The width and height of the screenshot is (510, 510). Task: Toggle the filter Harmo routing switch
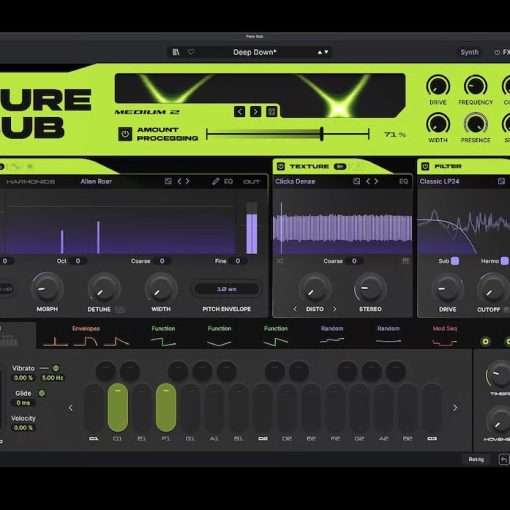click(505, 261)
